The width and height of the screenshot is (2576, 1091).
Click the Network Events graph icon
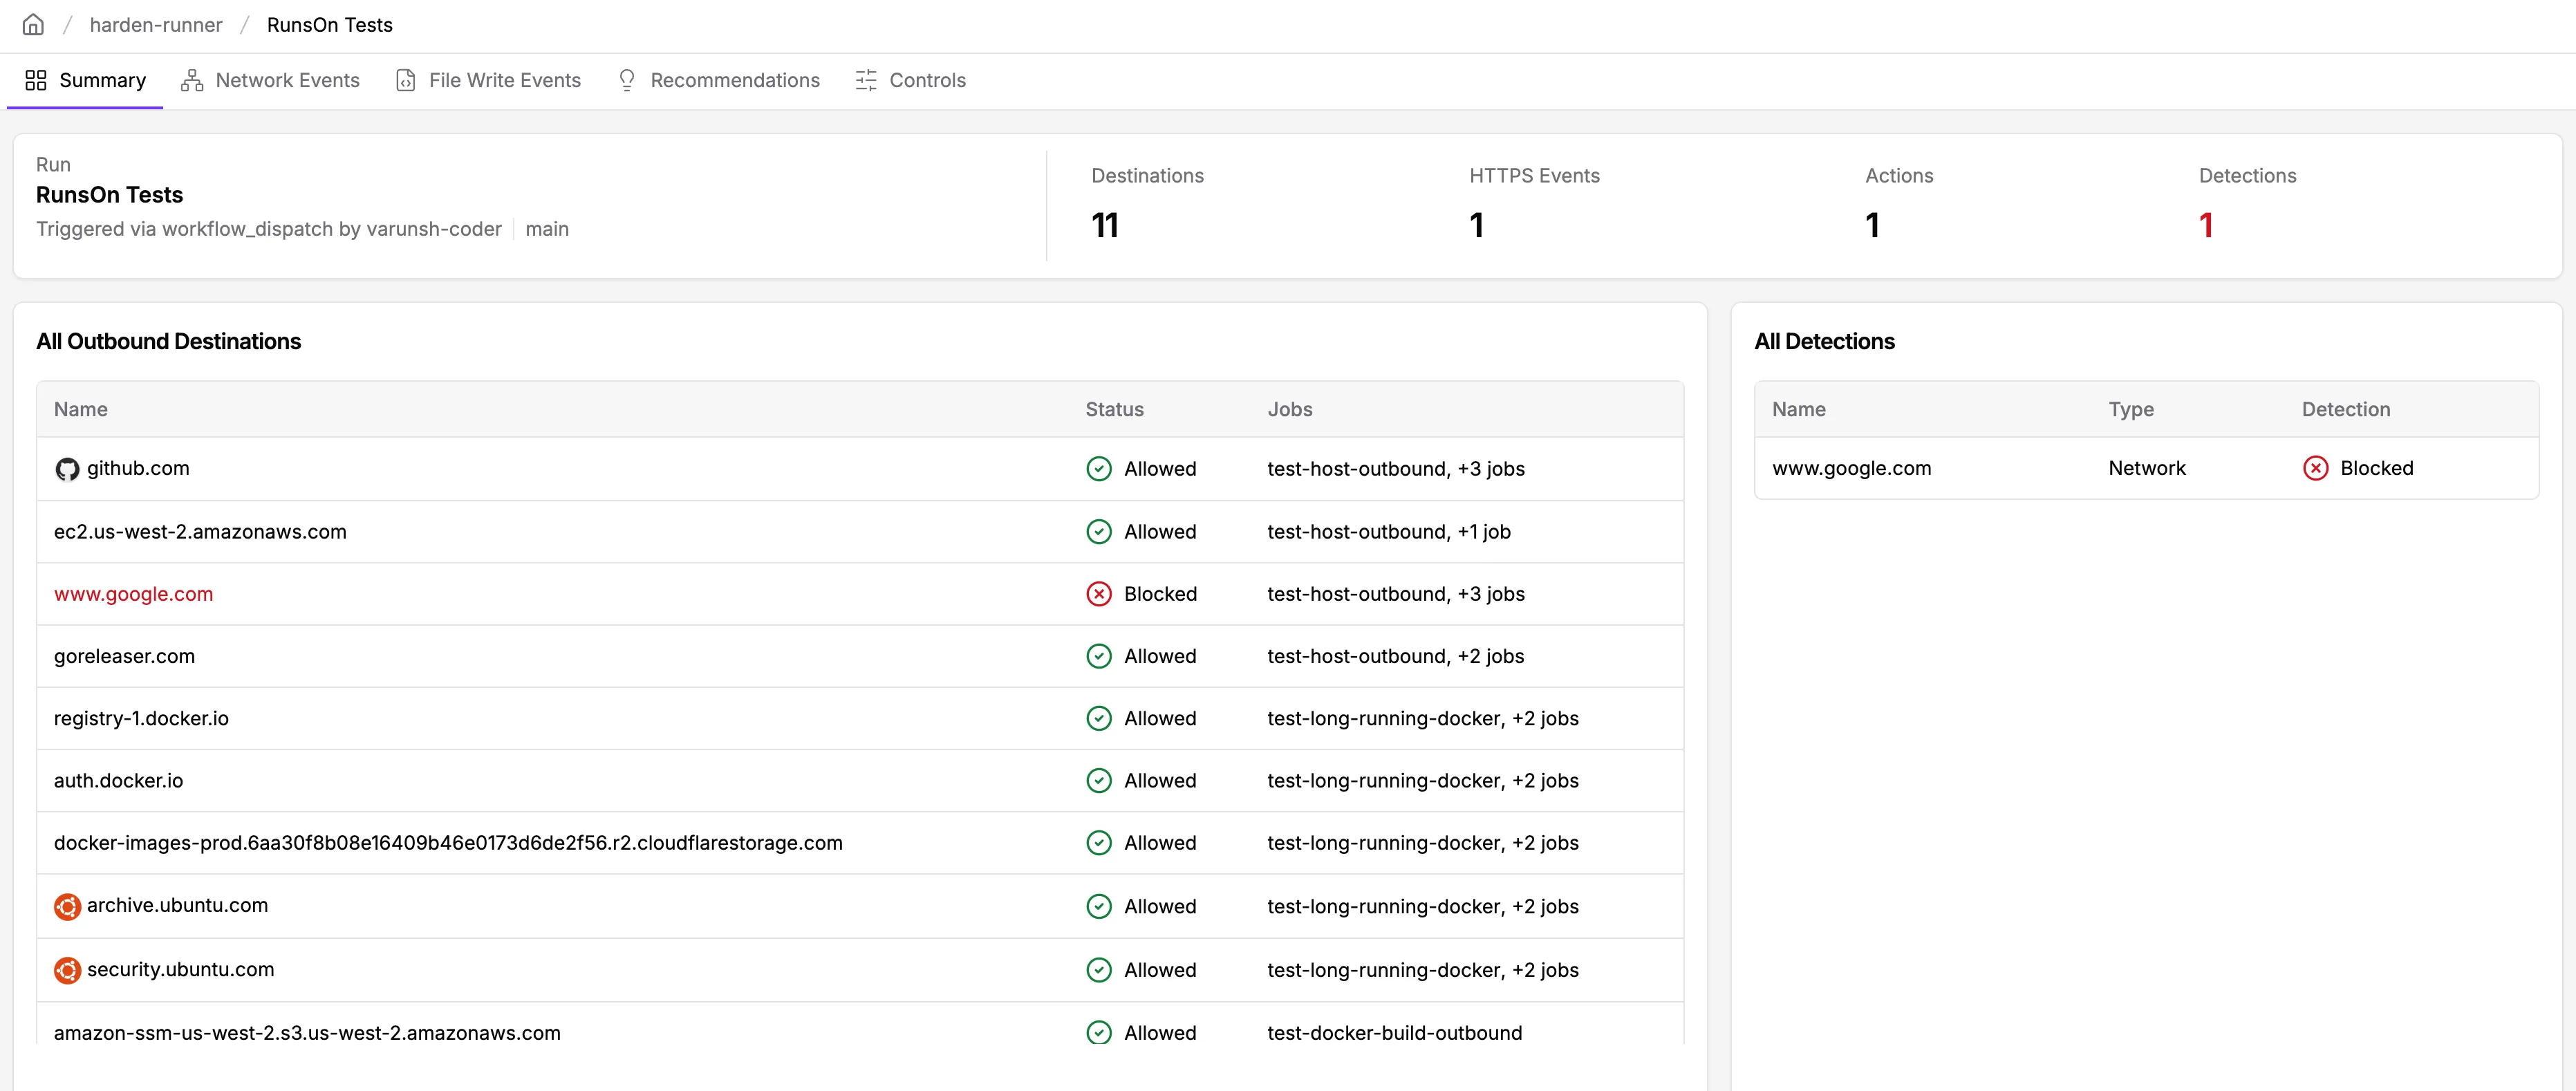point(192,80)
